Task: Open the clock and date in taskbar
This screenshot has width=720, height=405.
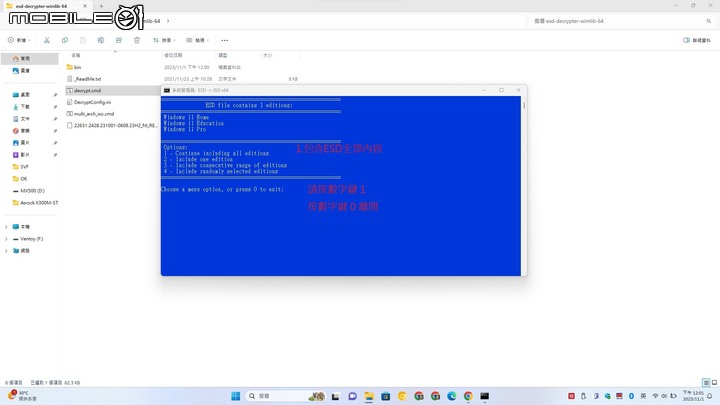Action: pyautogui.click(x=693, y=396)
